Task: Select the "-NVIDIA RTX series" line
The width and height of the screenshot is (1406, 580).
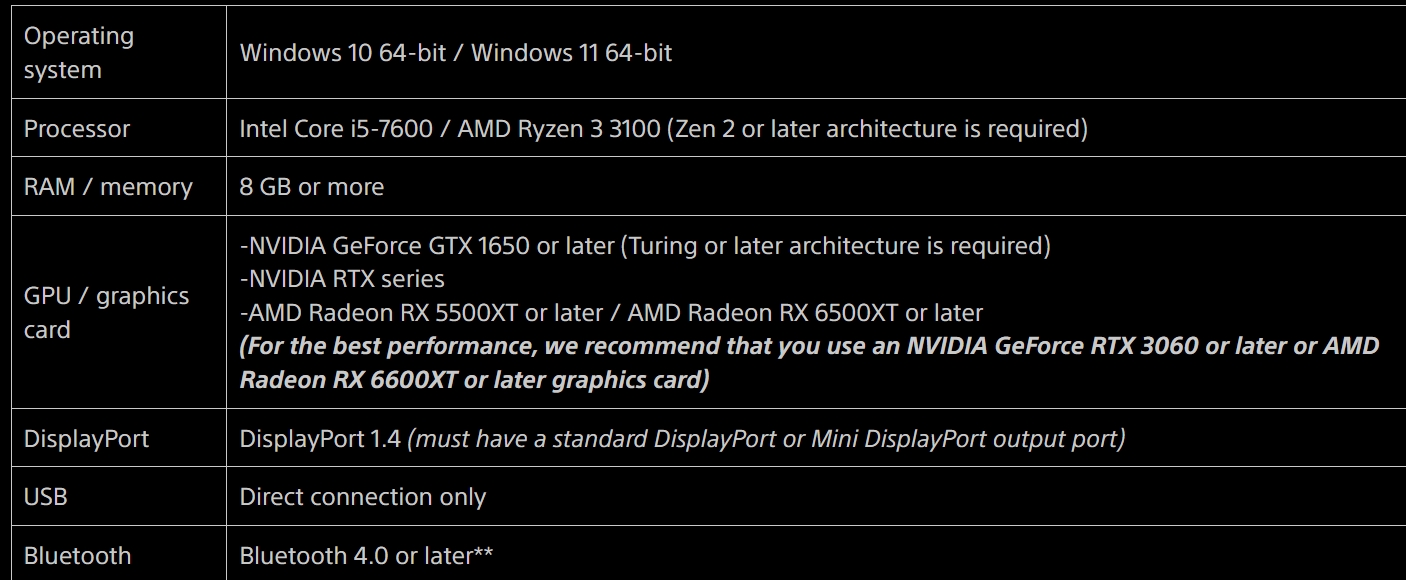Action: coord(342,279)
